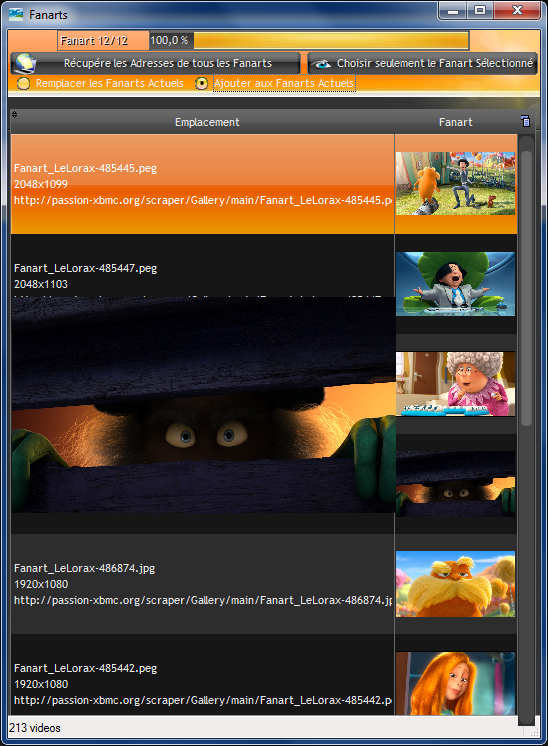Select thumbnail of Lorax on the green lawn
The height and width of the screenshot is (746, 548).
pos(455,184)
